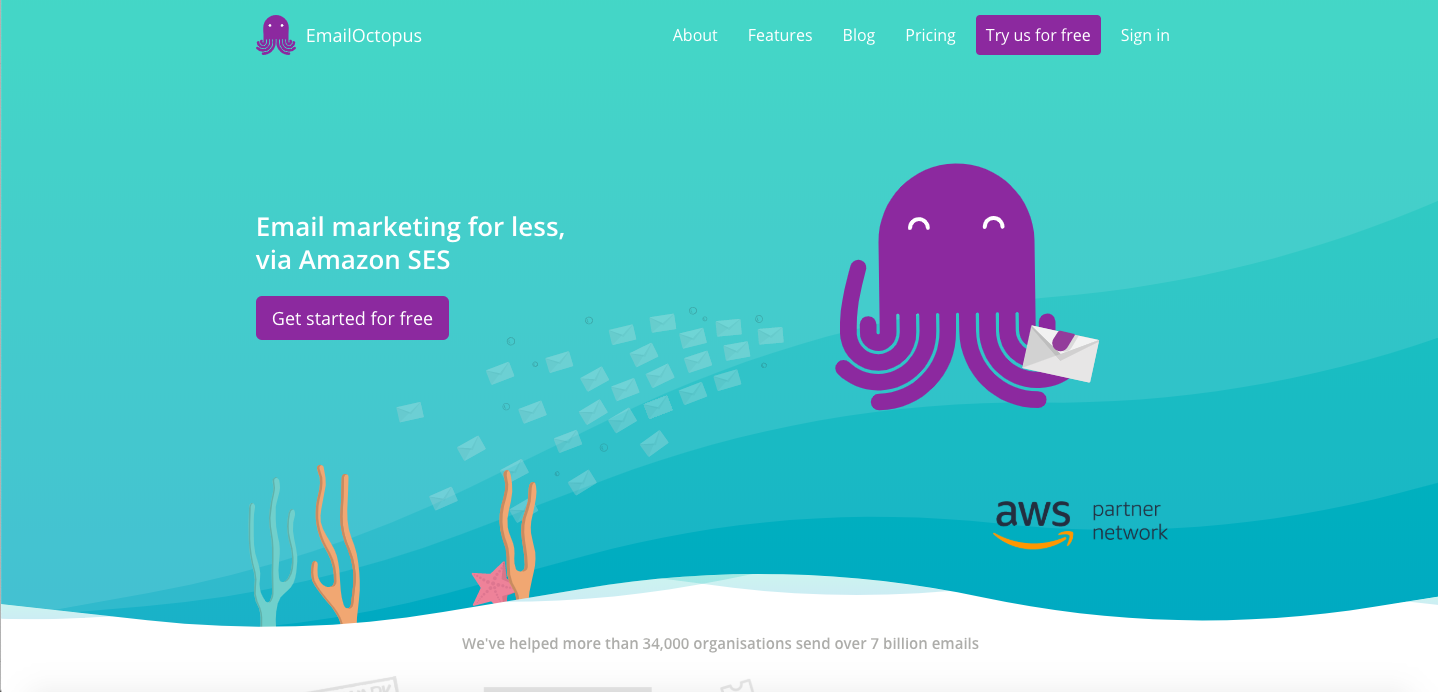Click the AWS partner network logo
1438x692 pixels.
click(1081, 523)
